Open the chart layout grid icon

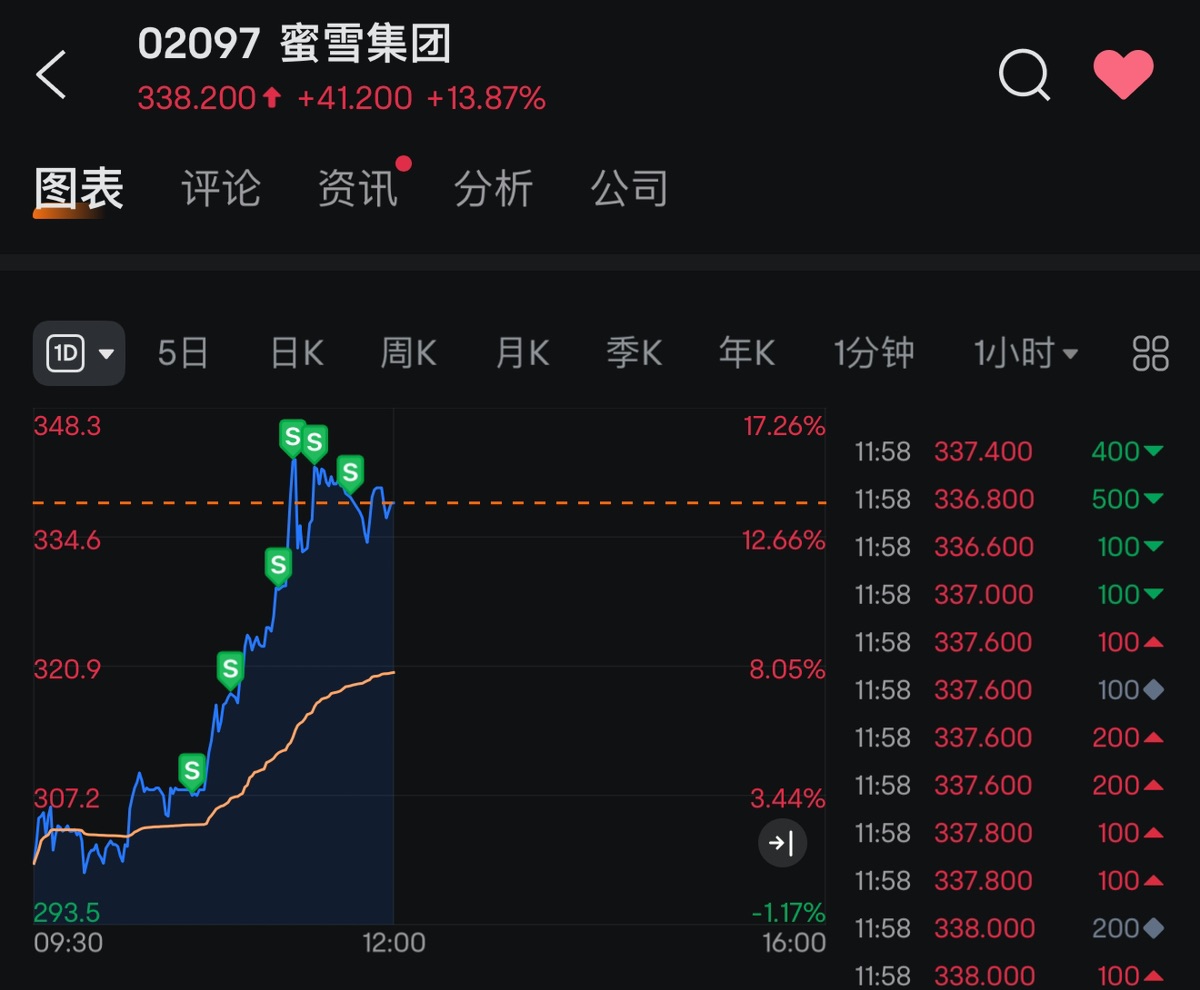1150,353
